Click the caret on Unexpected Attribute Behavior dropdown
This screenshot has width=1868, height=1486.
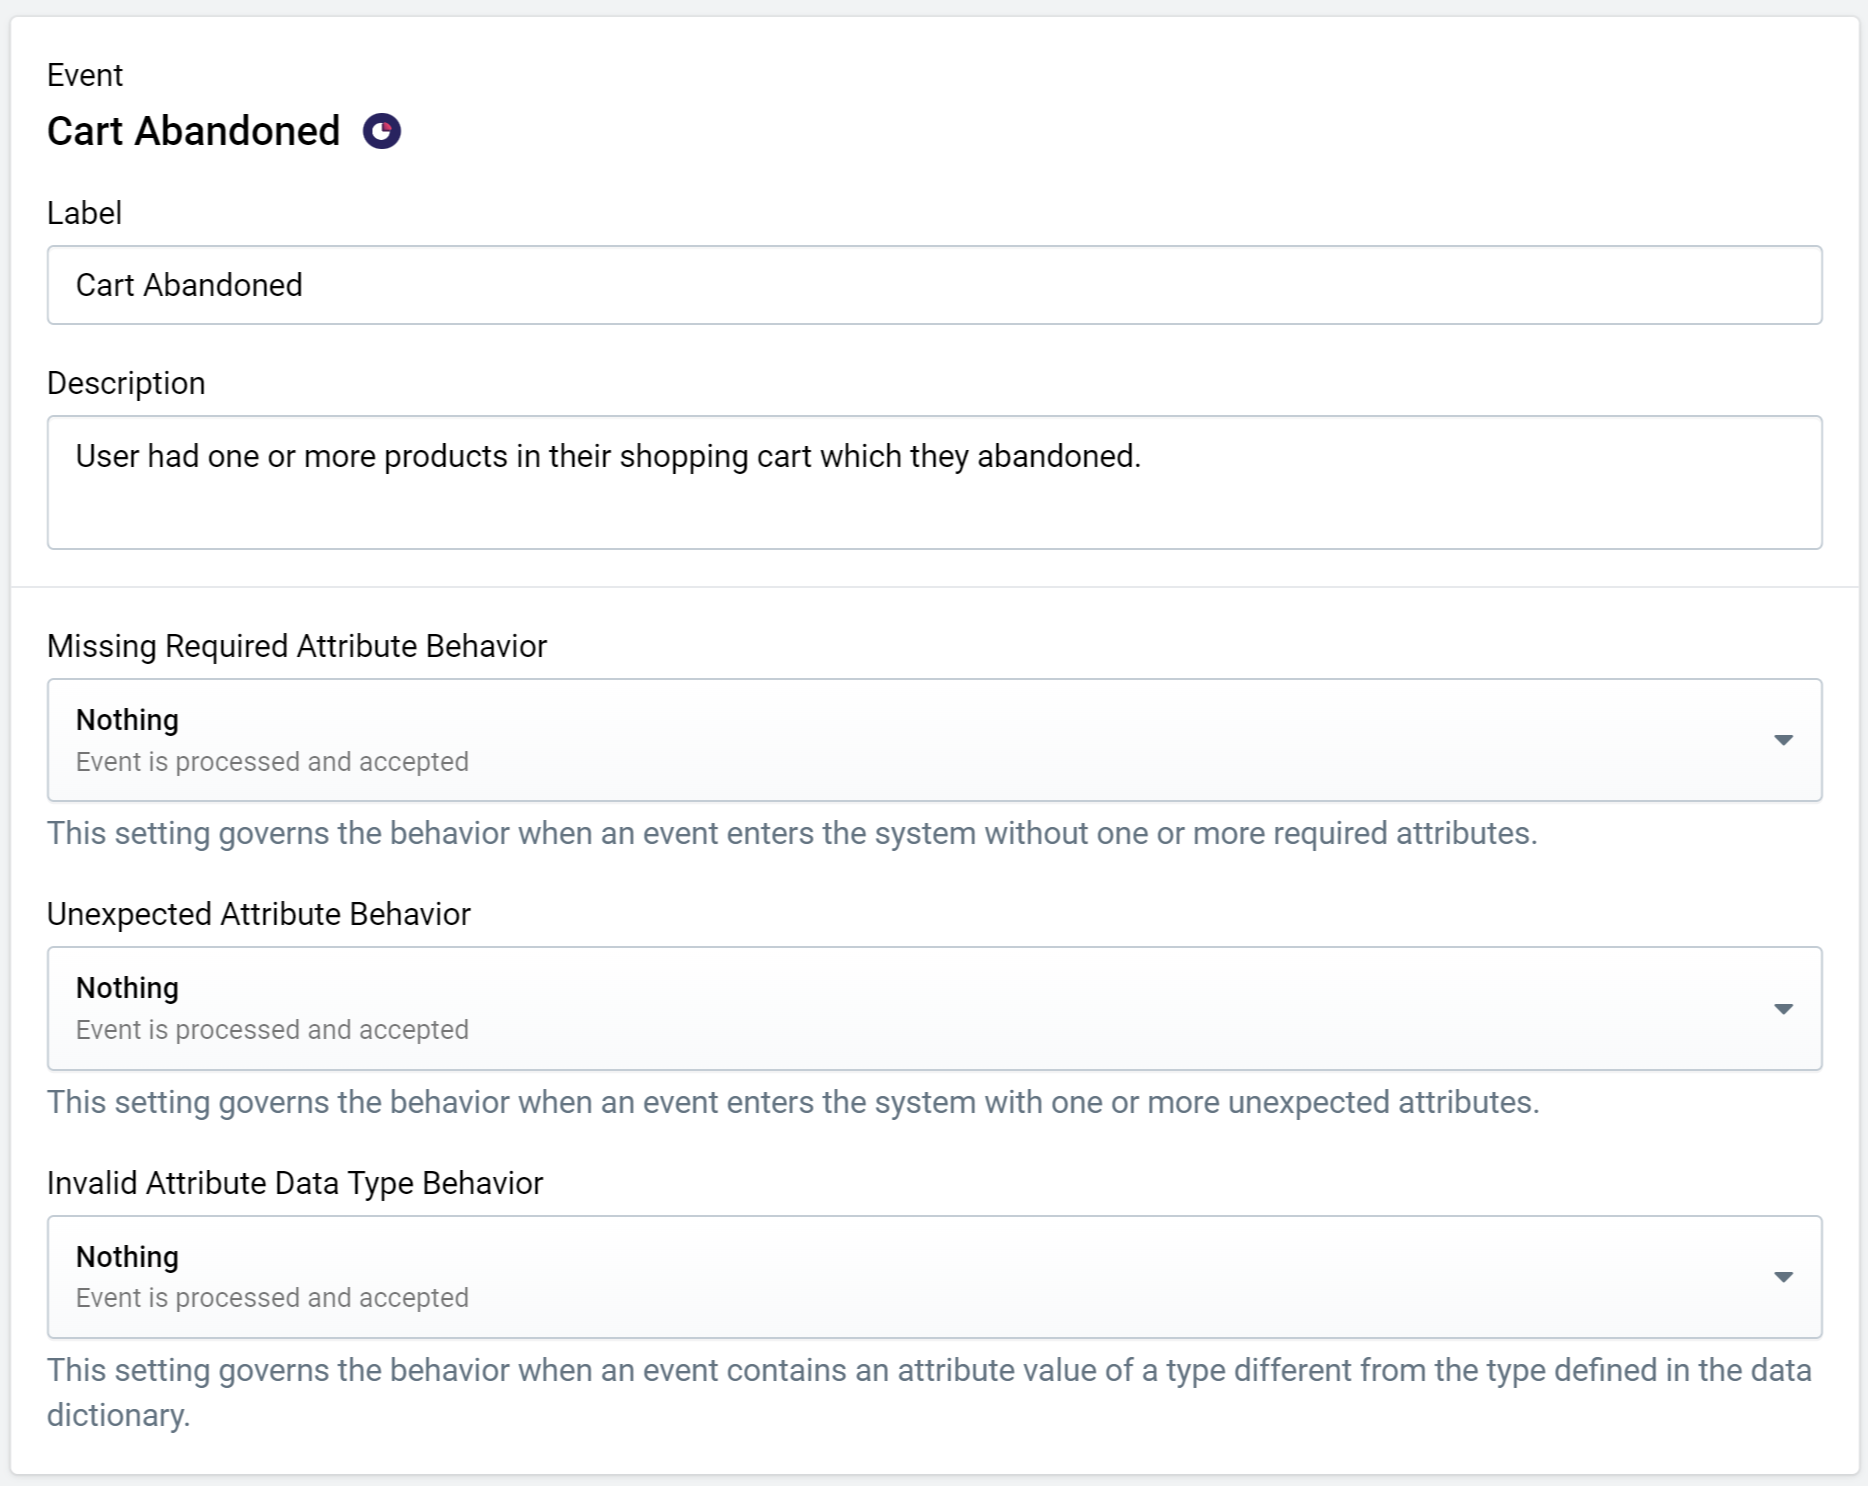1783,1009
